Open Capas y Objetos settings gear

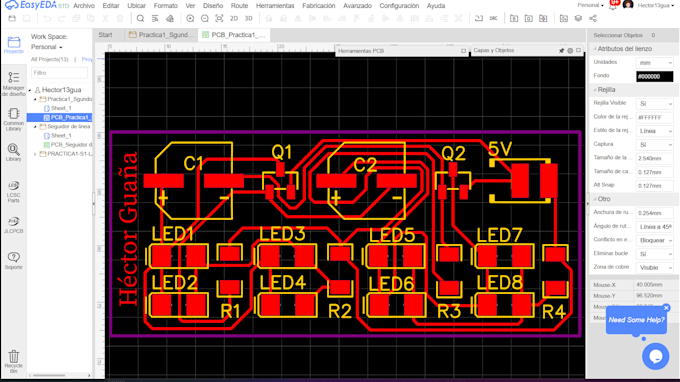[x=570, y=51]
